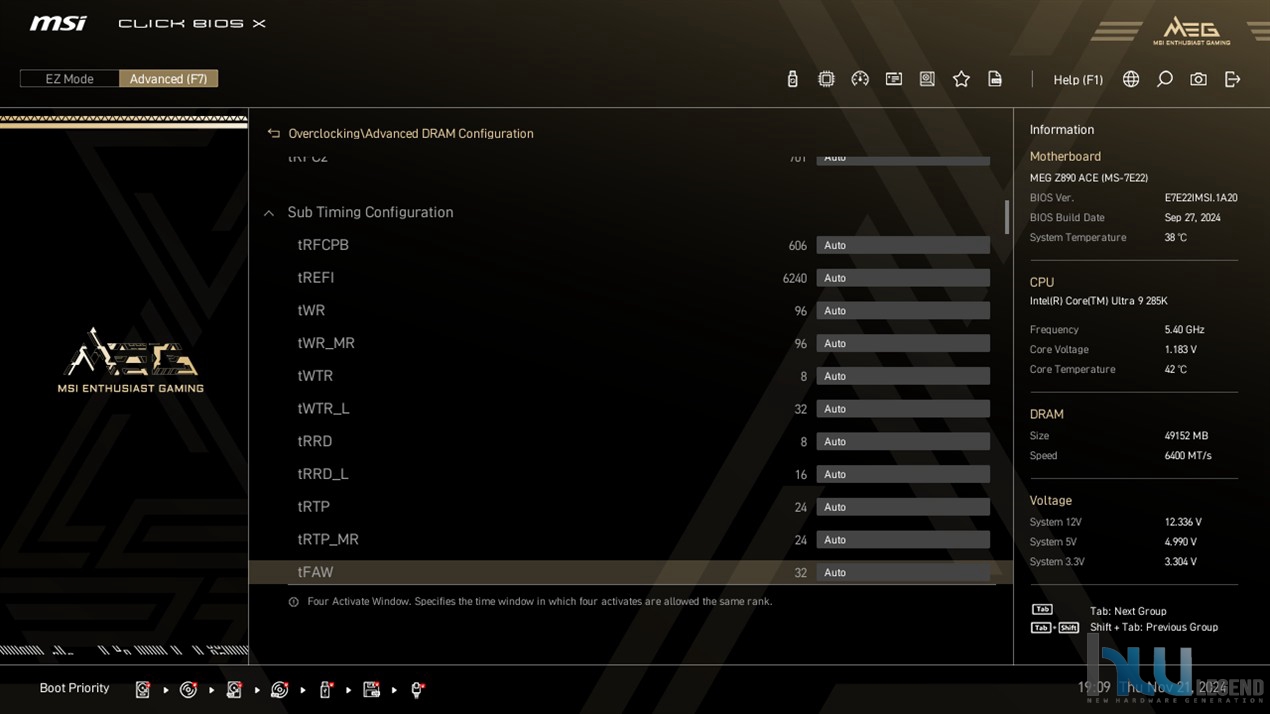Open the M-Flash USB icon in toolbar
This screenshot has height=714, width=1270.
[792, 79]
